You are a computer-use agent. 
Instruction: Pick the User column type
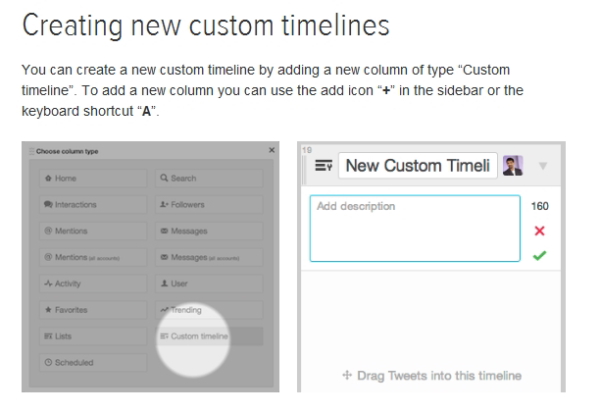pos(209,284)
